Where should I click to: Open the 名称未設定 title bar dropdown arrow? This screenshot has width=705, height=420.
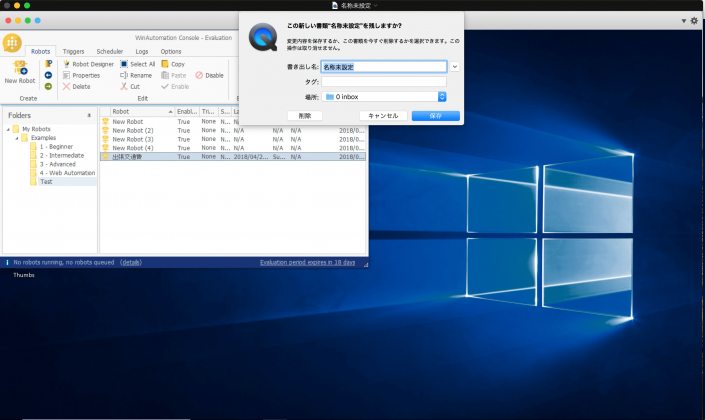click(x=376, y=5)
